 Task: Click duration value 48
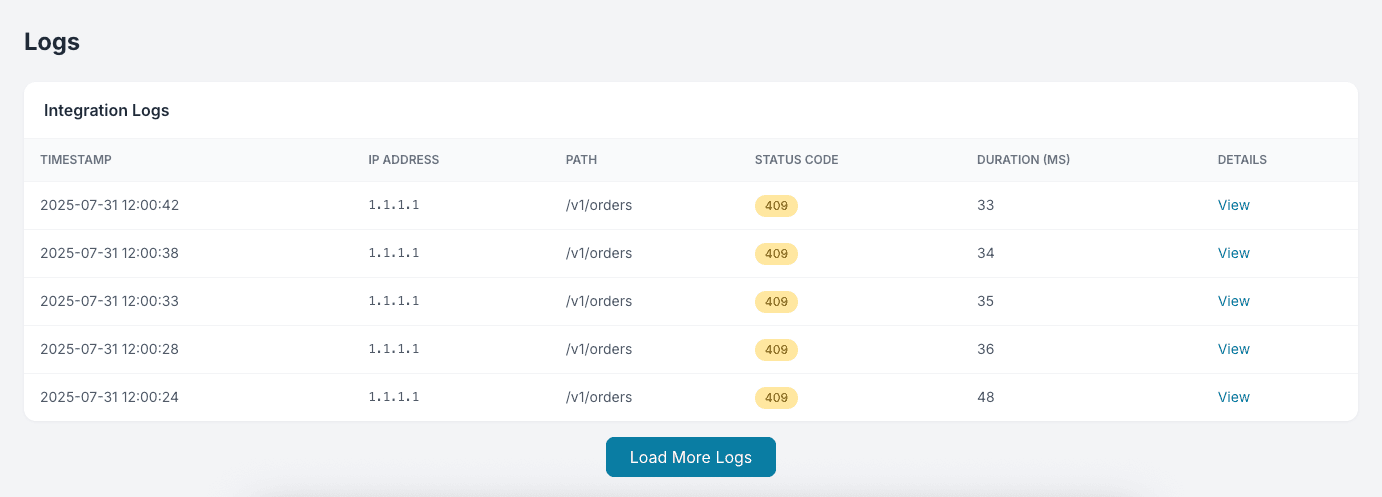pyautogui.click(x=986, y=397)
